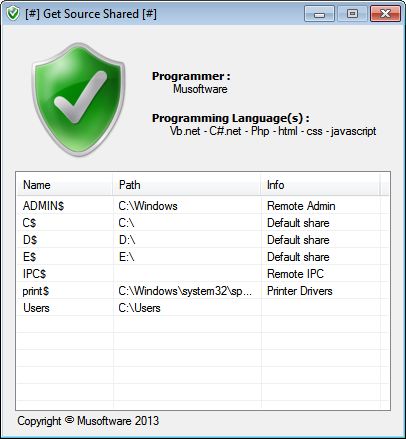This screenshot has height=439, width=406.
Task: Click the Musoftware programmer name
Action: (200, 89)
